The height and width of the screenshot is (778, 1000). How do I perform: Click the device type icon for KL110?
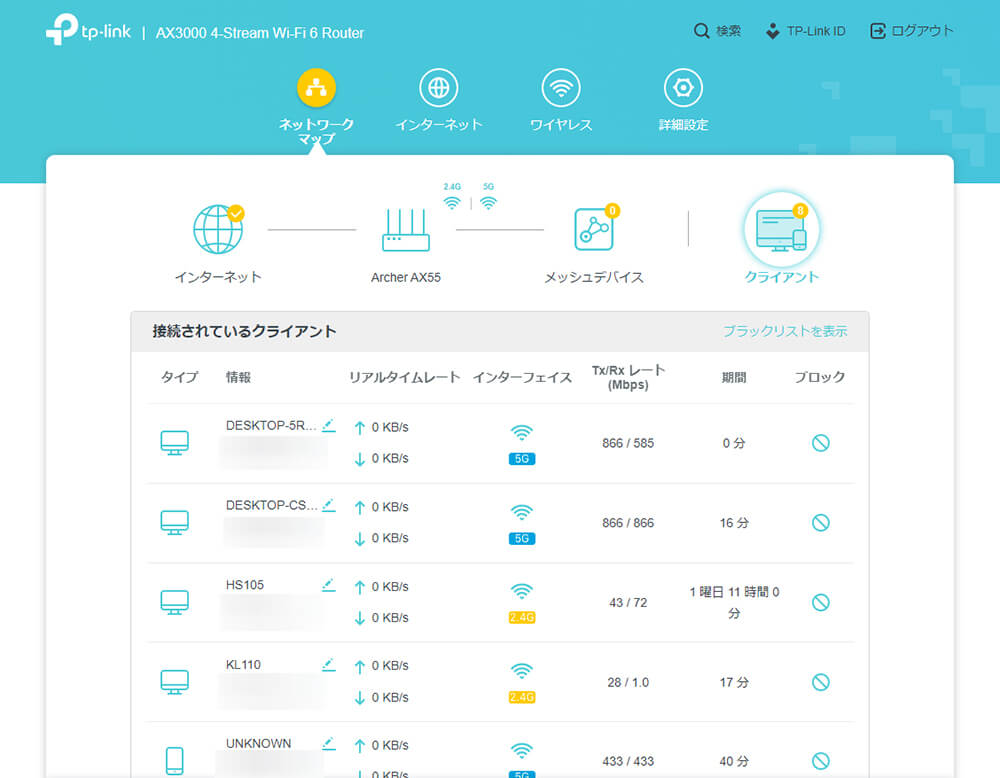coord(175,682)
